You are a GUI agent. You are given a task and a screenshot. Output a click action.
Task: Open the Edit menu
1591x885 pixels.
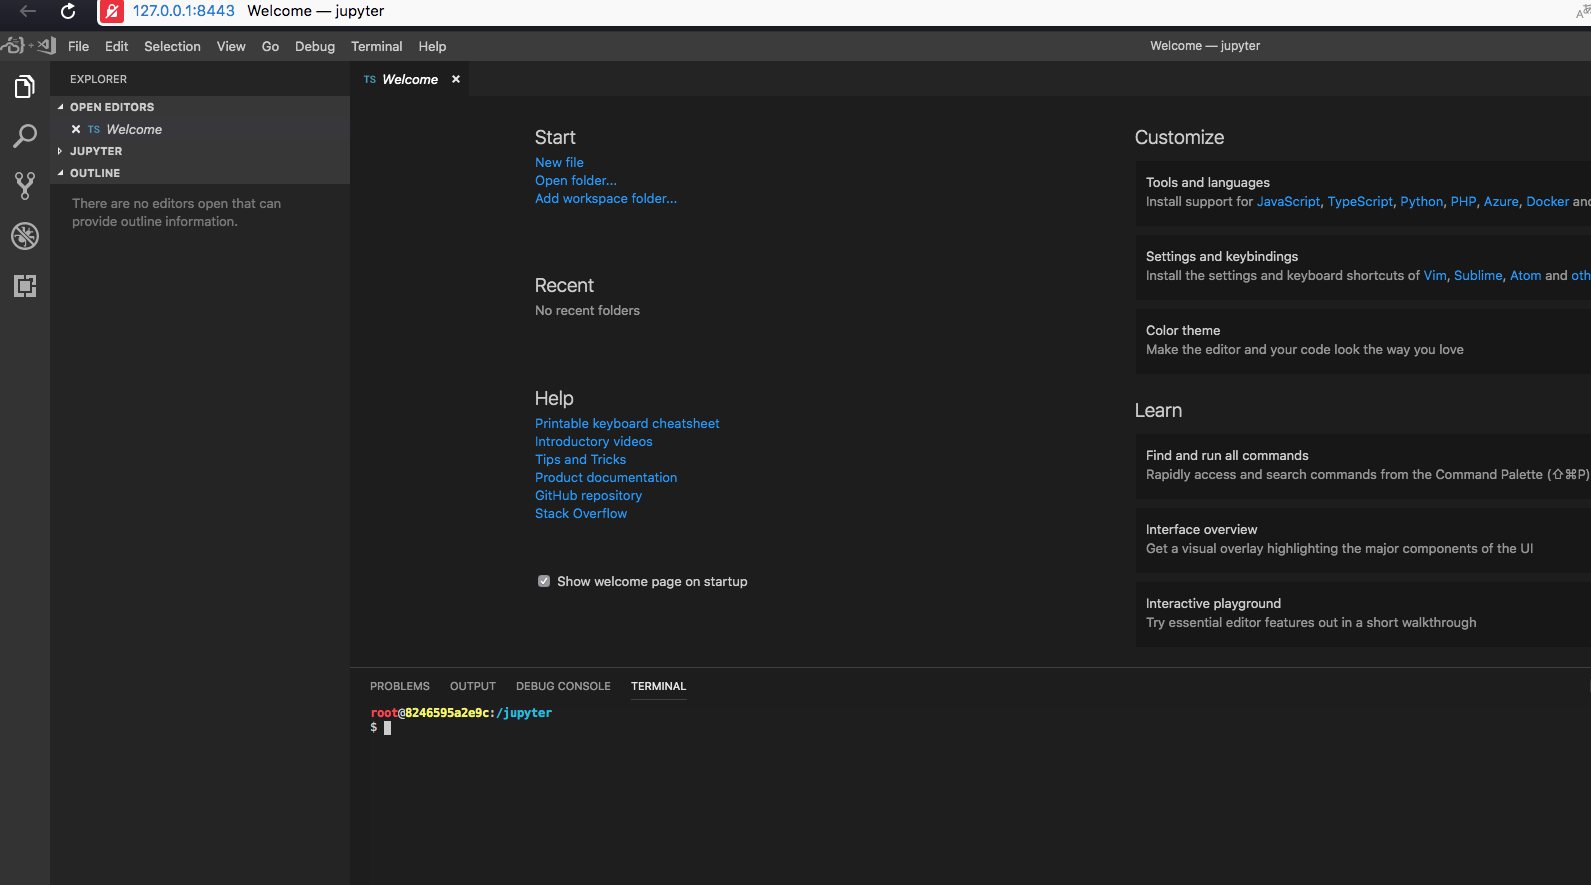[116, 46]
